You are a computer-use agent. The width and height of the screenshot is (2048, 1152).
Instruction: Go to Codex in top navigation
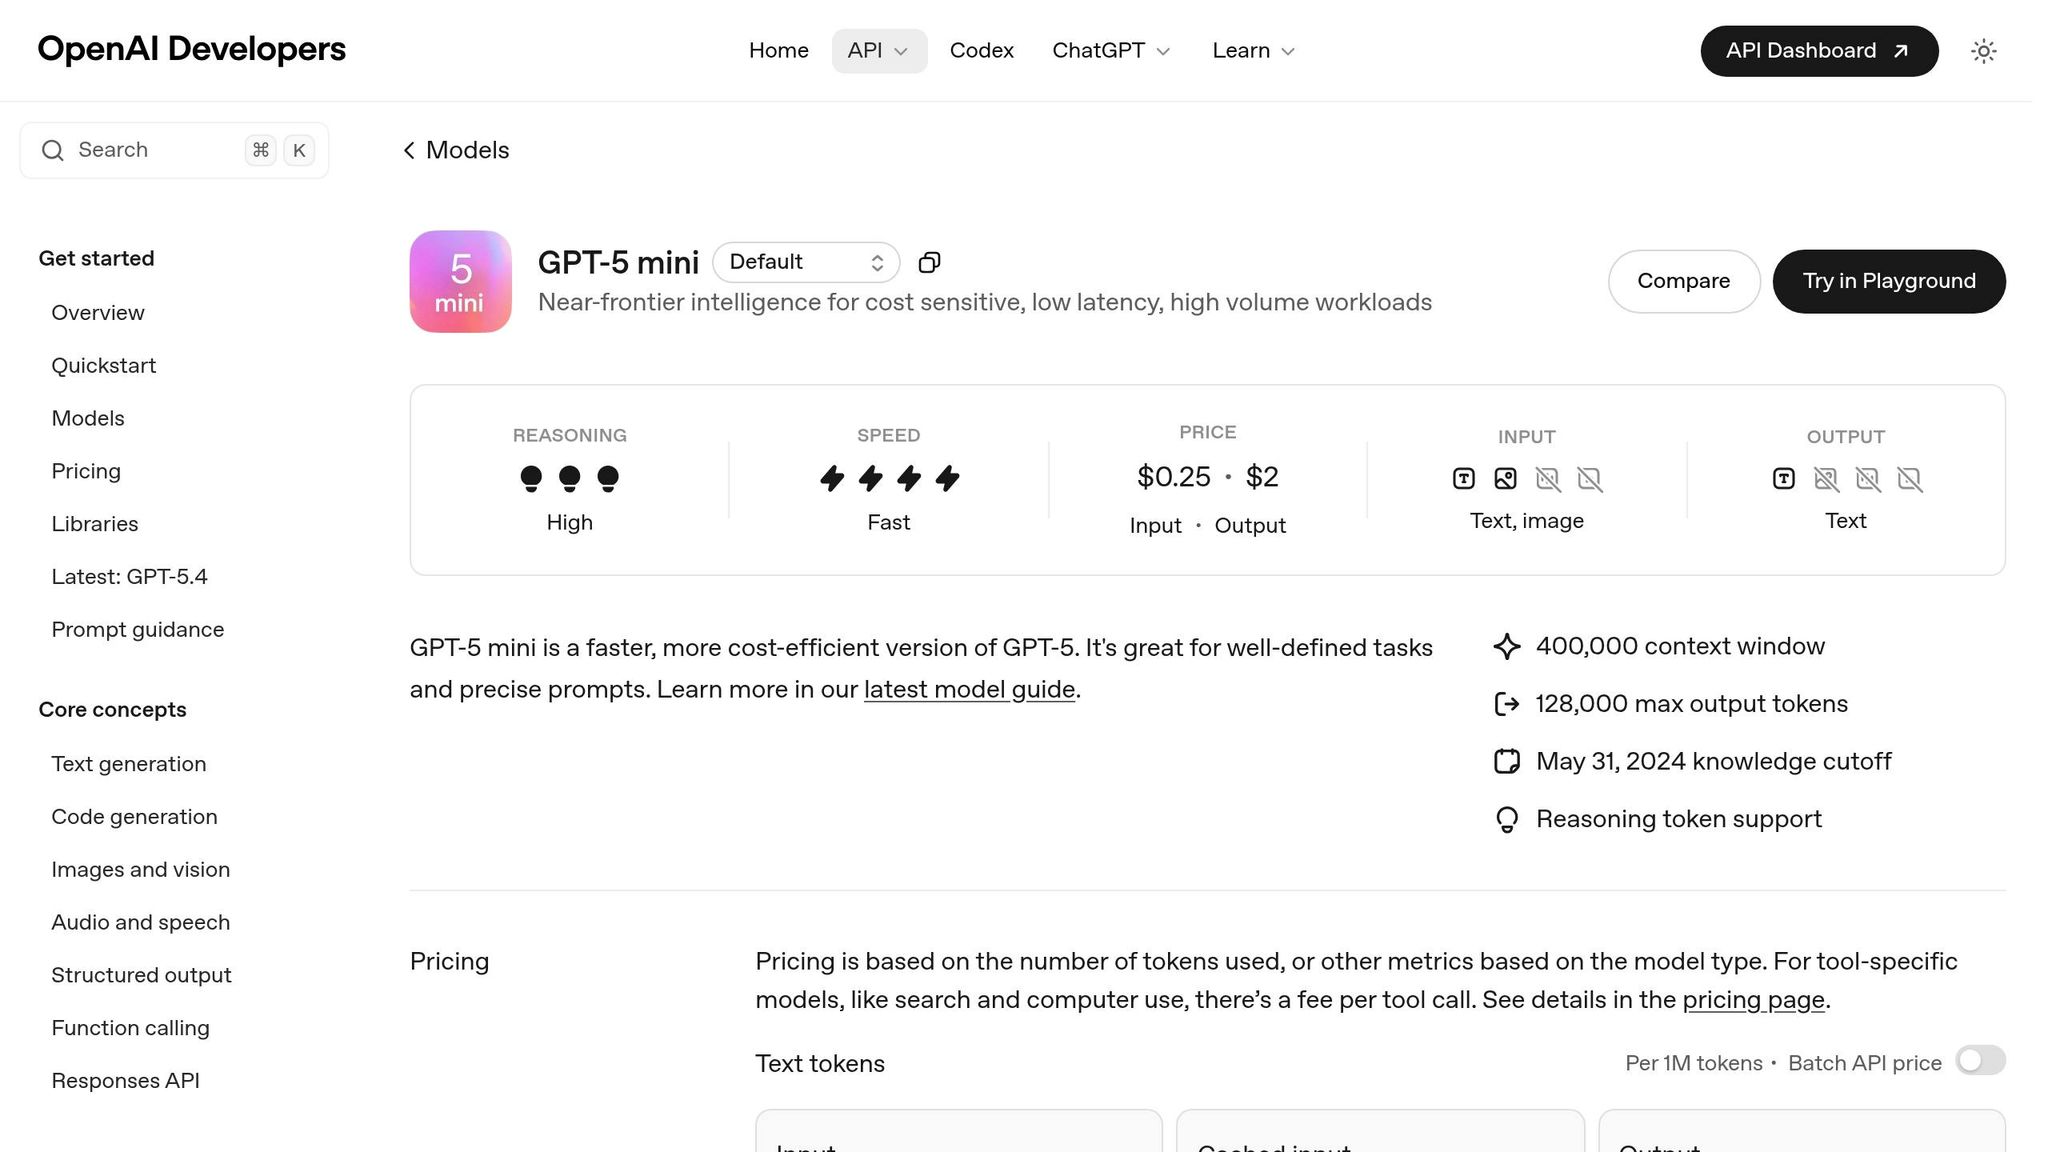click(x=981, y=51)
